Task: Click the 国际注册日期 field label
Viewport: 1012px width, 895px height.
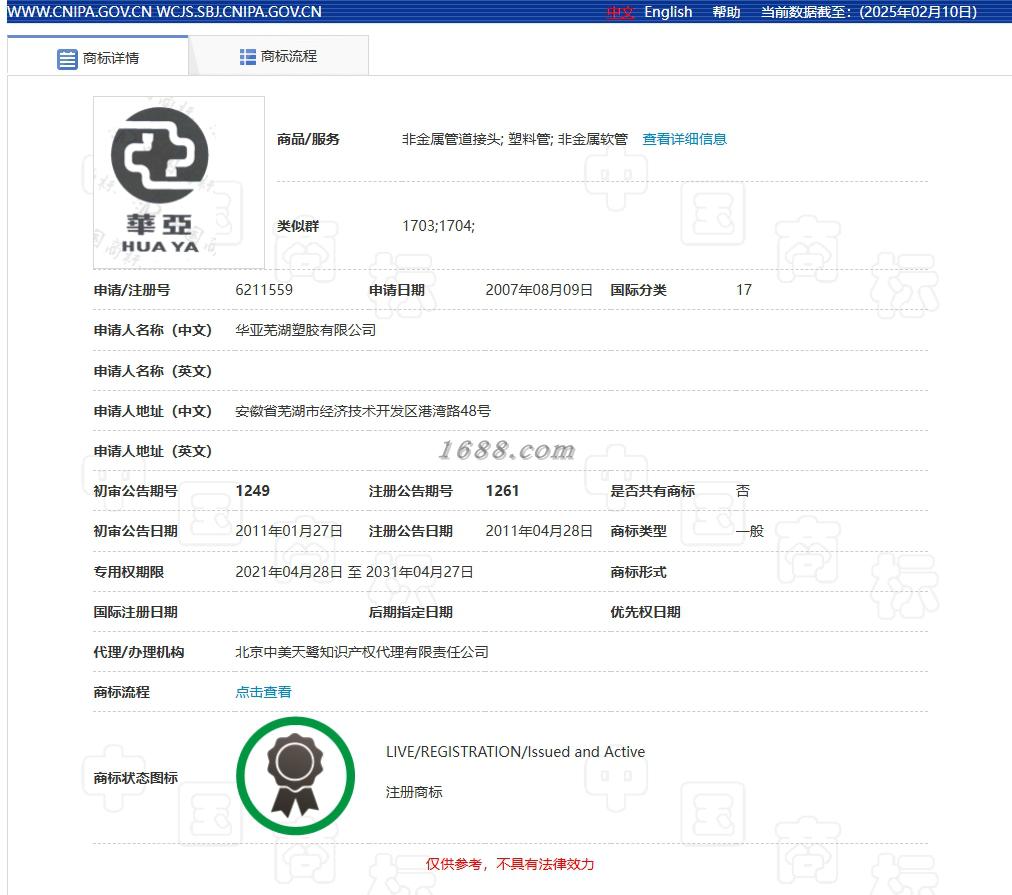Action: click(x=136, y=612)
